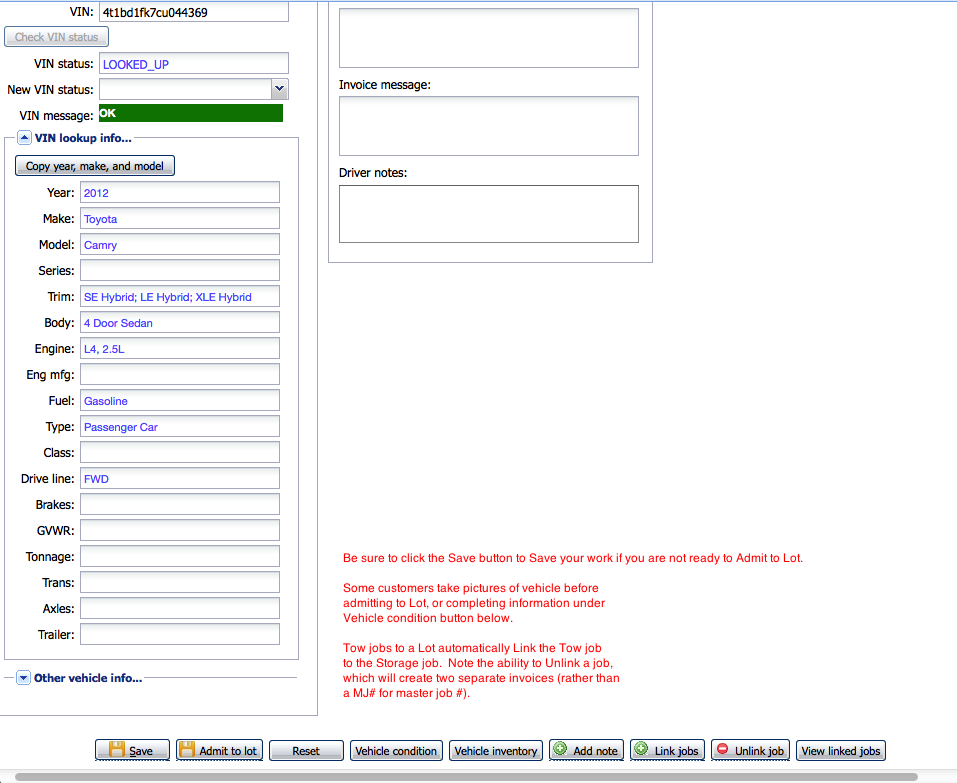
Task: Click the horizontal scrollbar at the bottom
Action: pyautogui.click(x=465, y=776)
